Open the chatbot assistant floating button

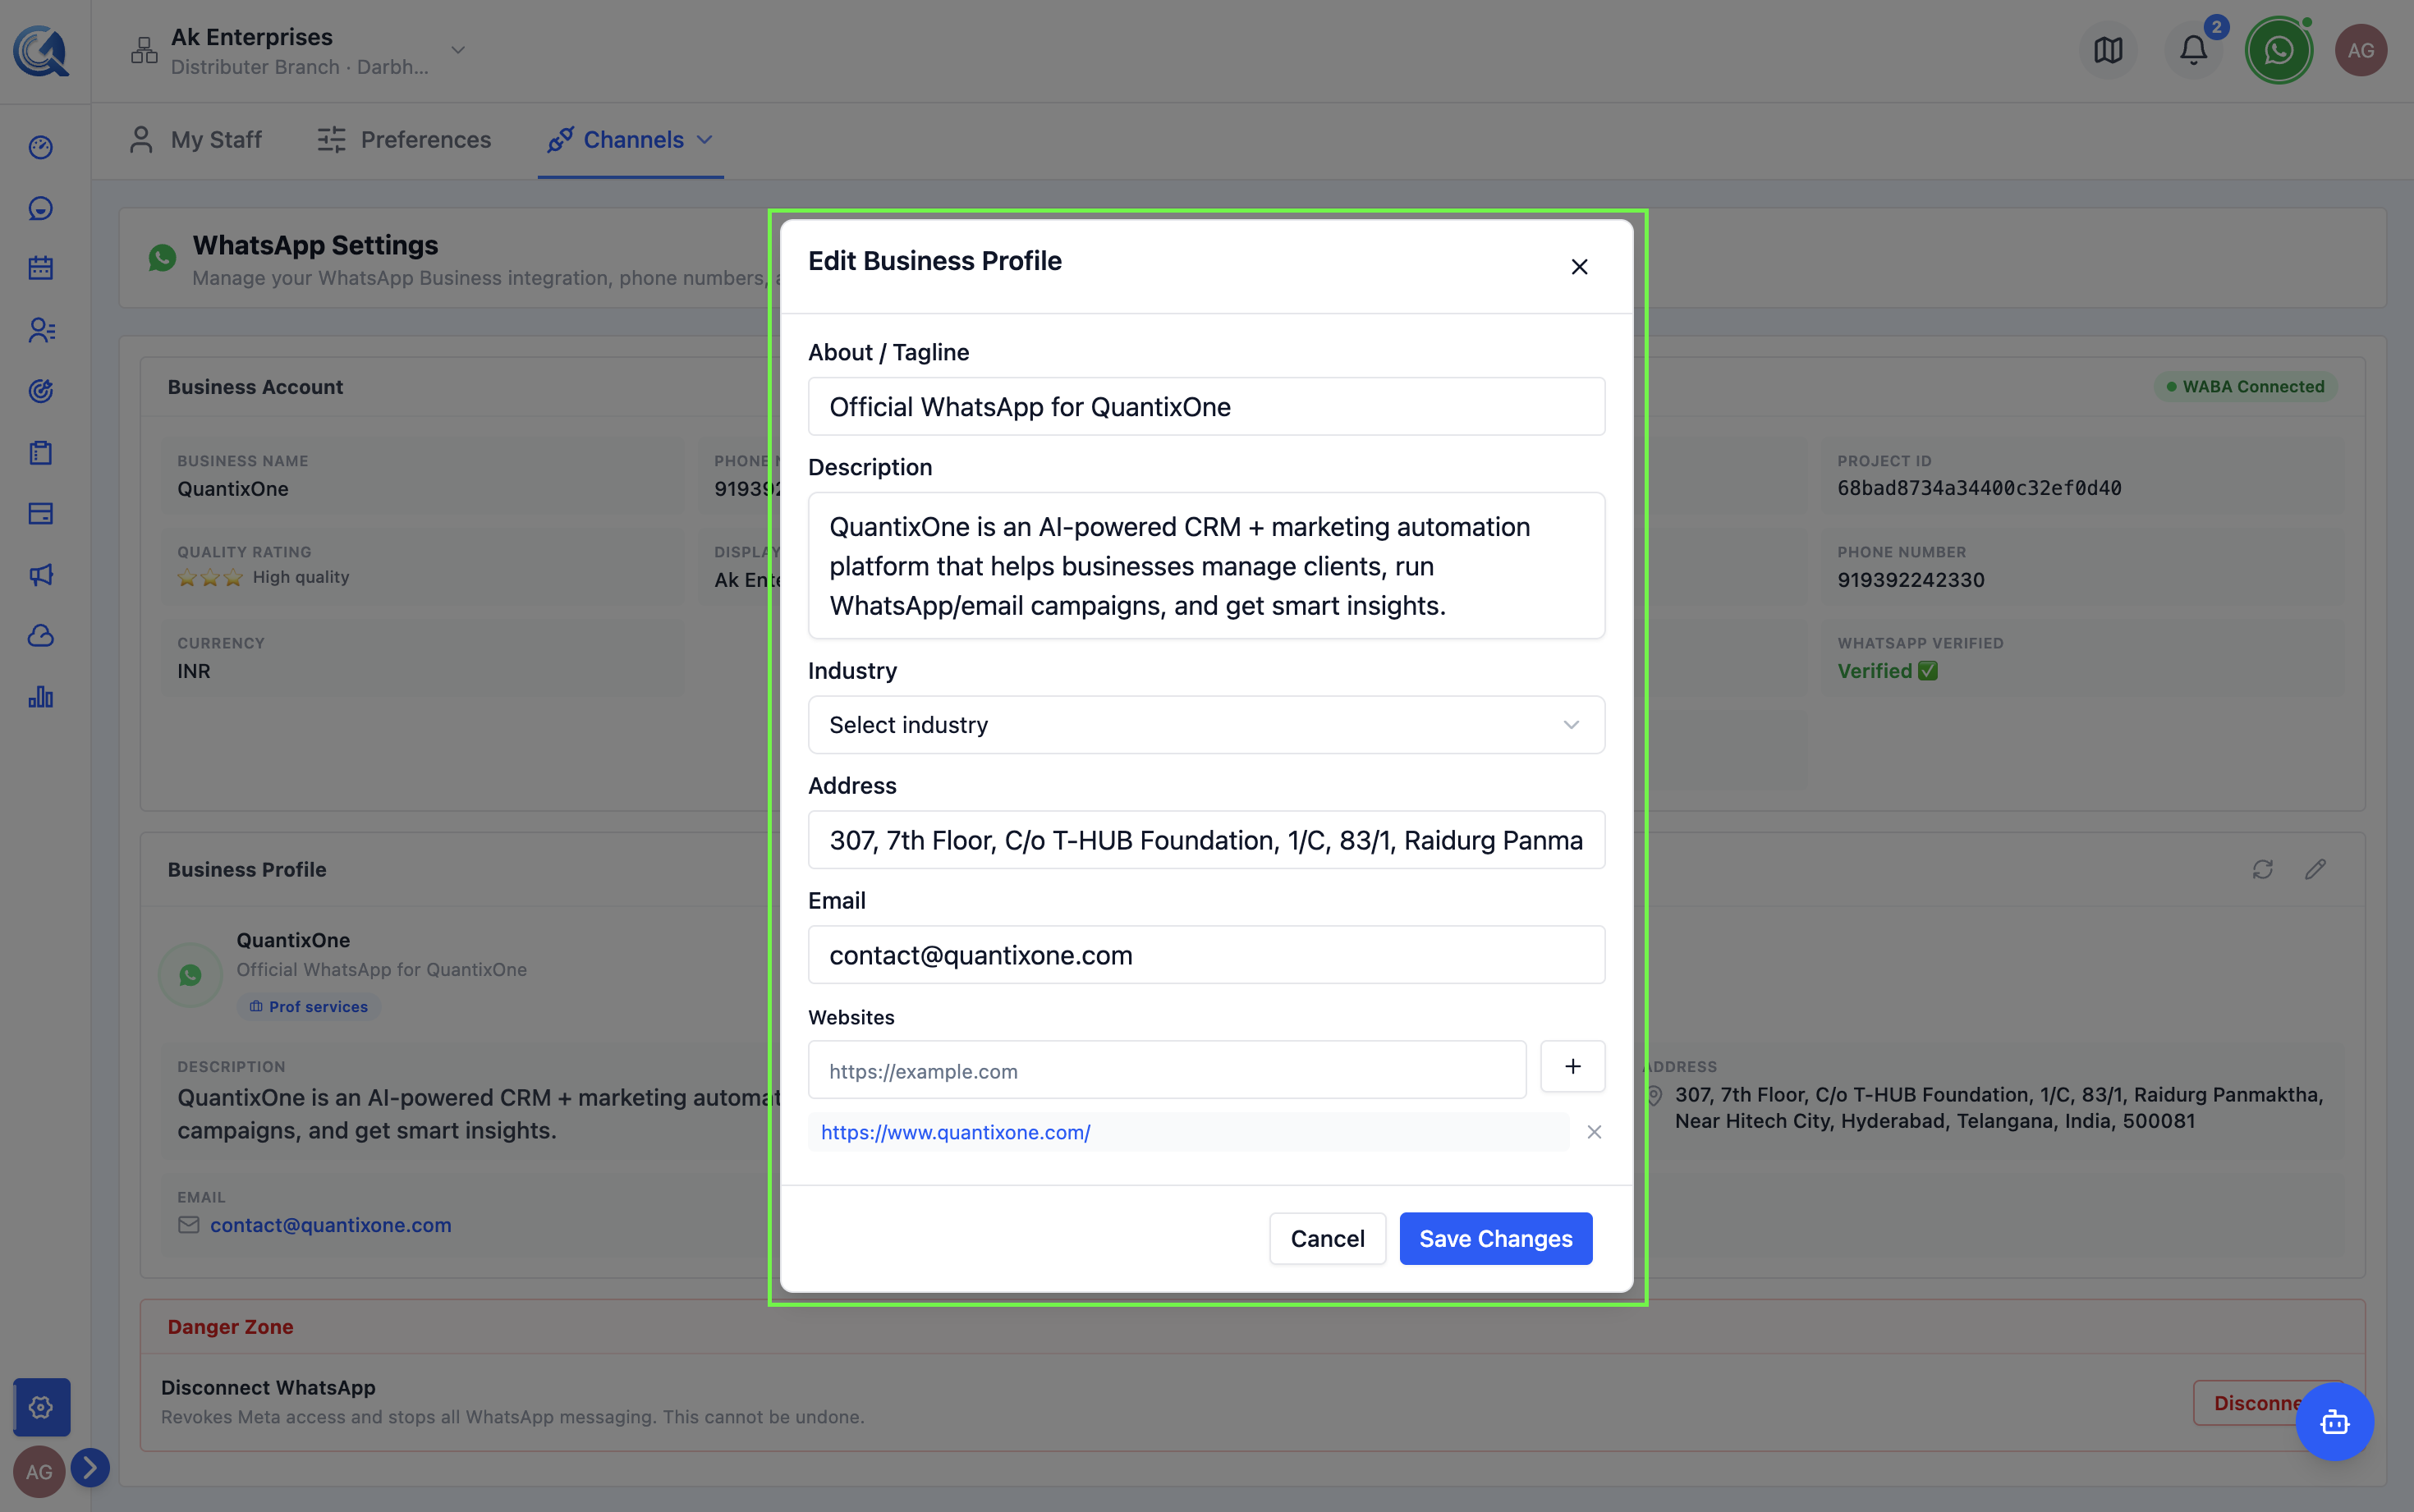[2334, 1422]
